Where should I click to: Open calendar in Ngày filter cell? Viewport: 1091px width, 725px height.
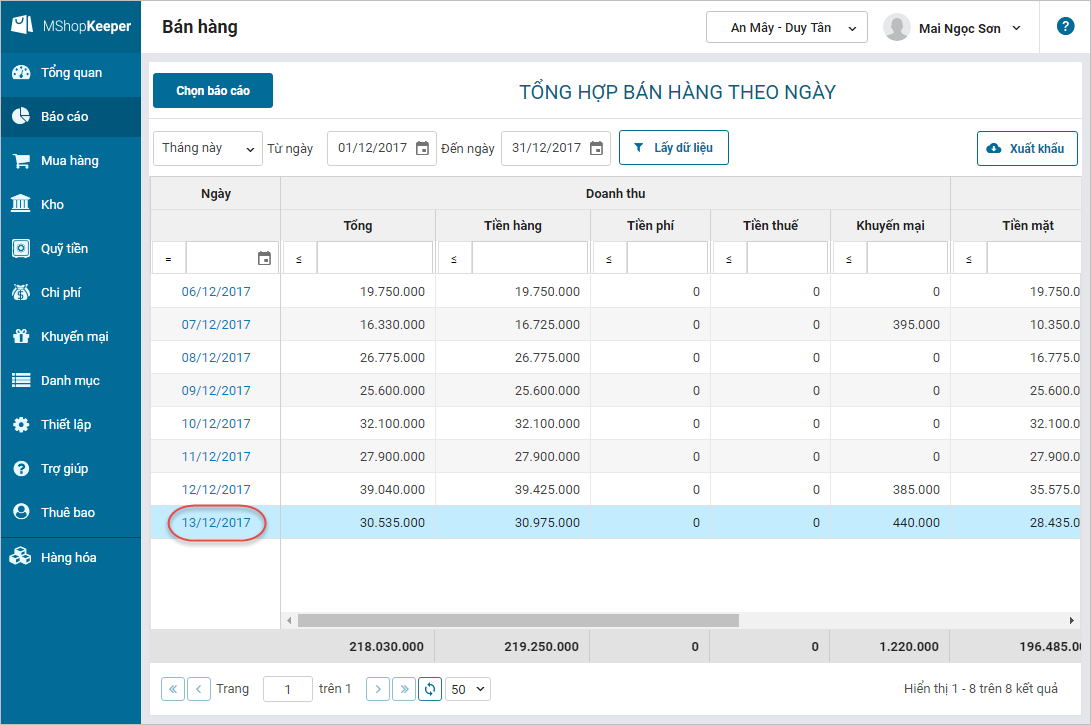[264, 258]
